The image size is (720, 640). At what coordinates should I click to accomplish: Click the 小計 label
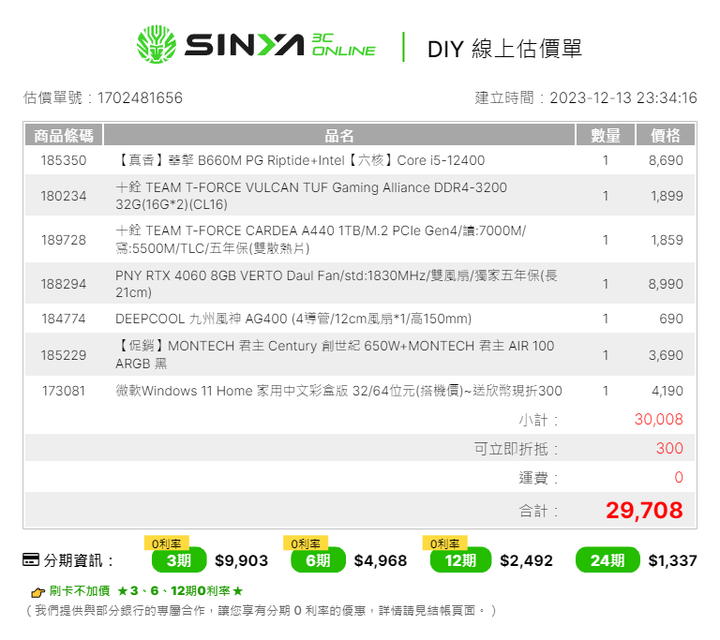[538, 420]
